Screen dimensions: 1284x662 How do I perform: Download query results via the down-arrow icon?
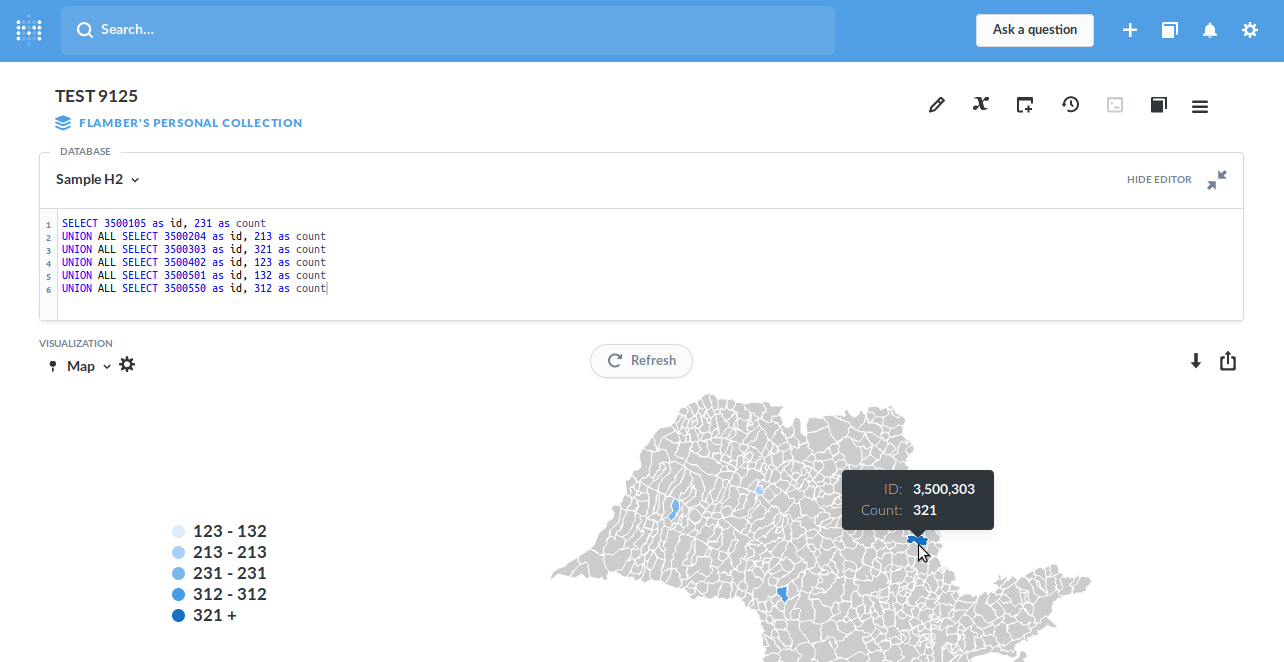tap(1195, 361)
